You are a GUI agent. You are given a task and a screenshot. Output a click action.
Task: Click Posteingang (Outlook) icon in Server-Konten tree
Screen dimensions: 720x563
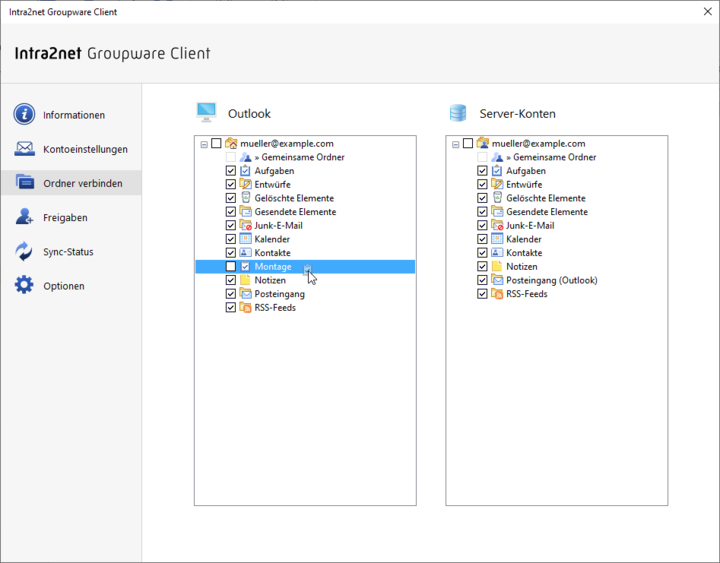click(x=497, y=280)
